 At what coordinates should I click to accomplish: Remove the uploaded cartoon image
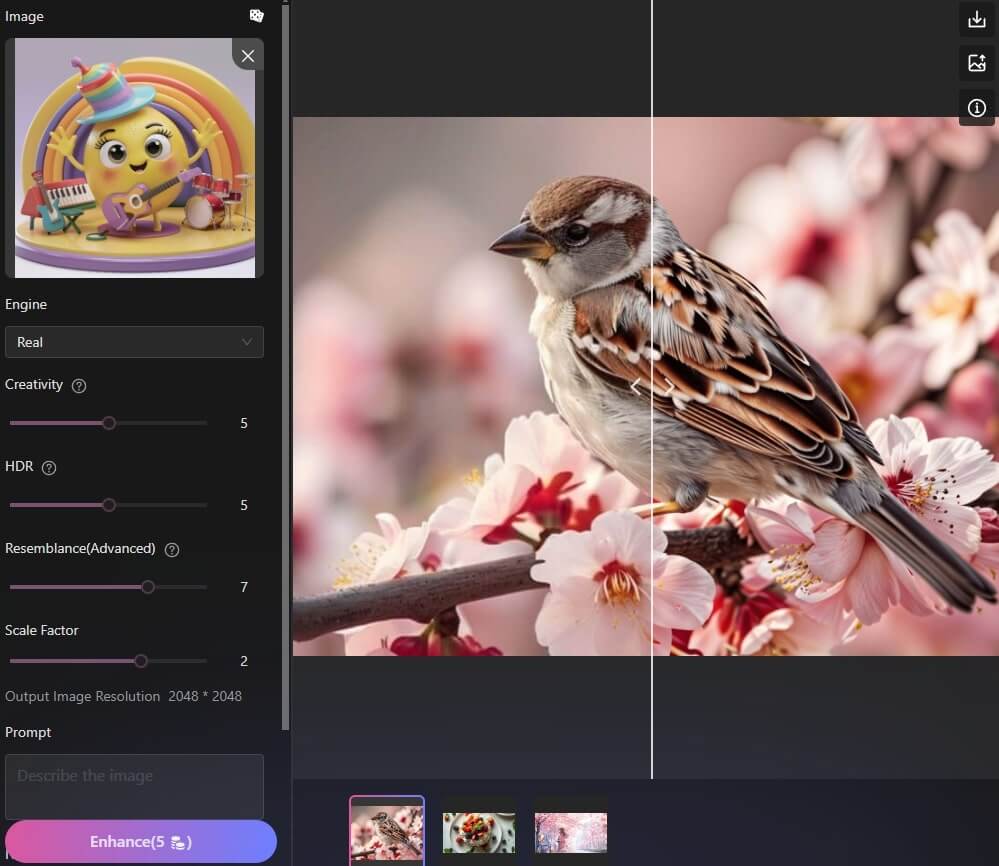tap(248, 56)
